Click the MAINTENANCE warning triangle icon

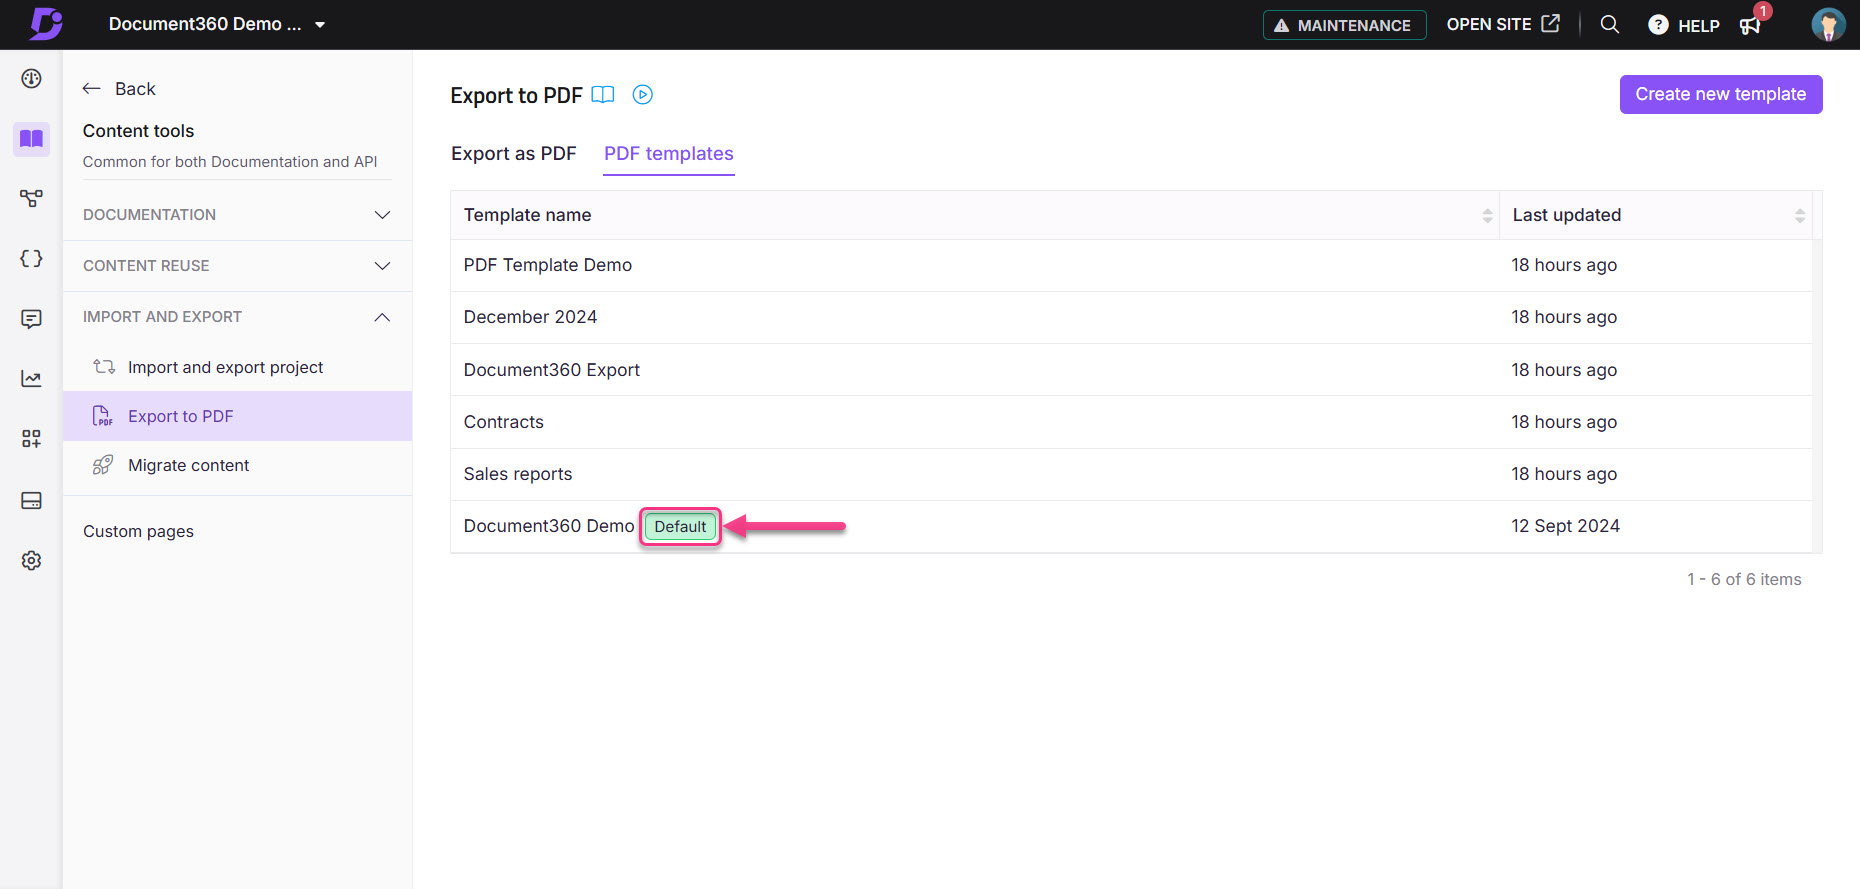coord(1281,25)
